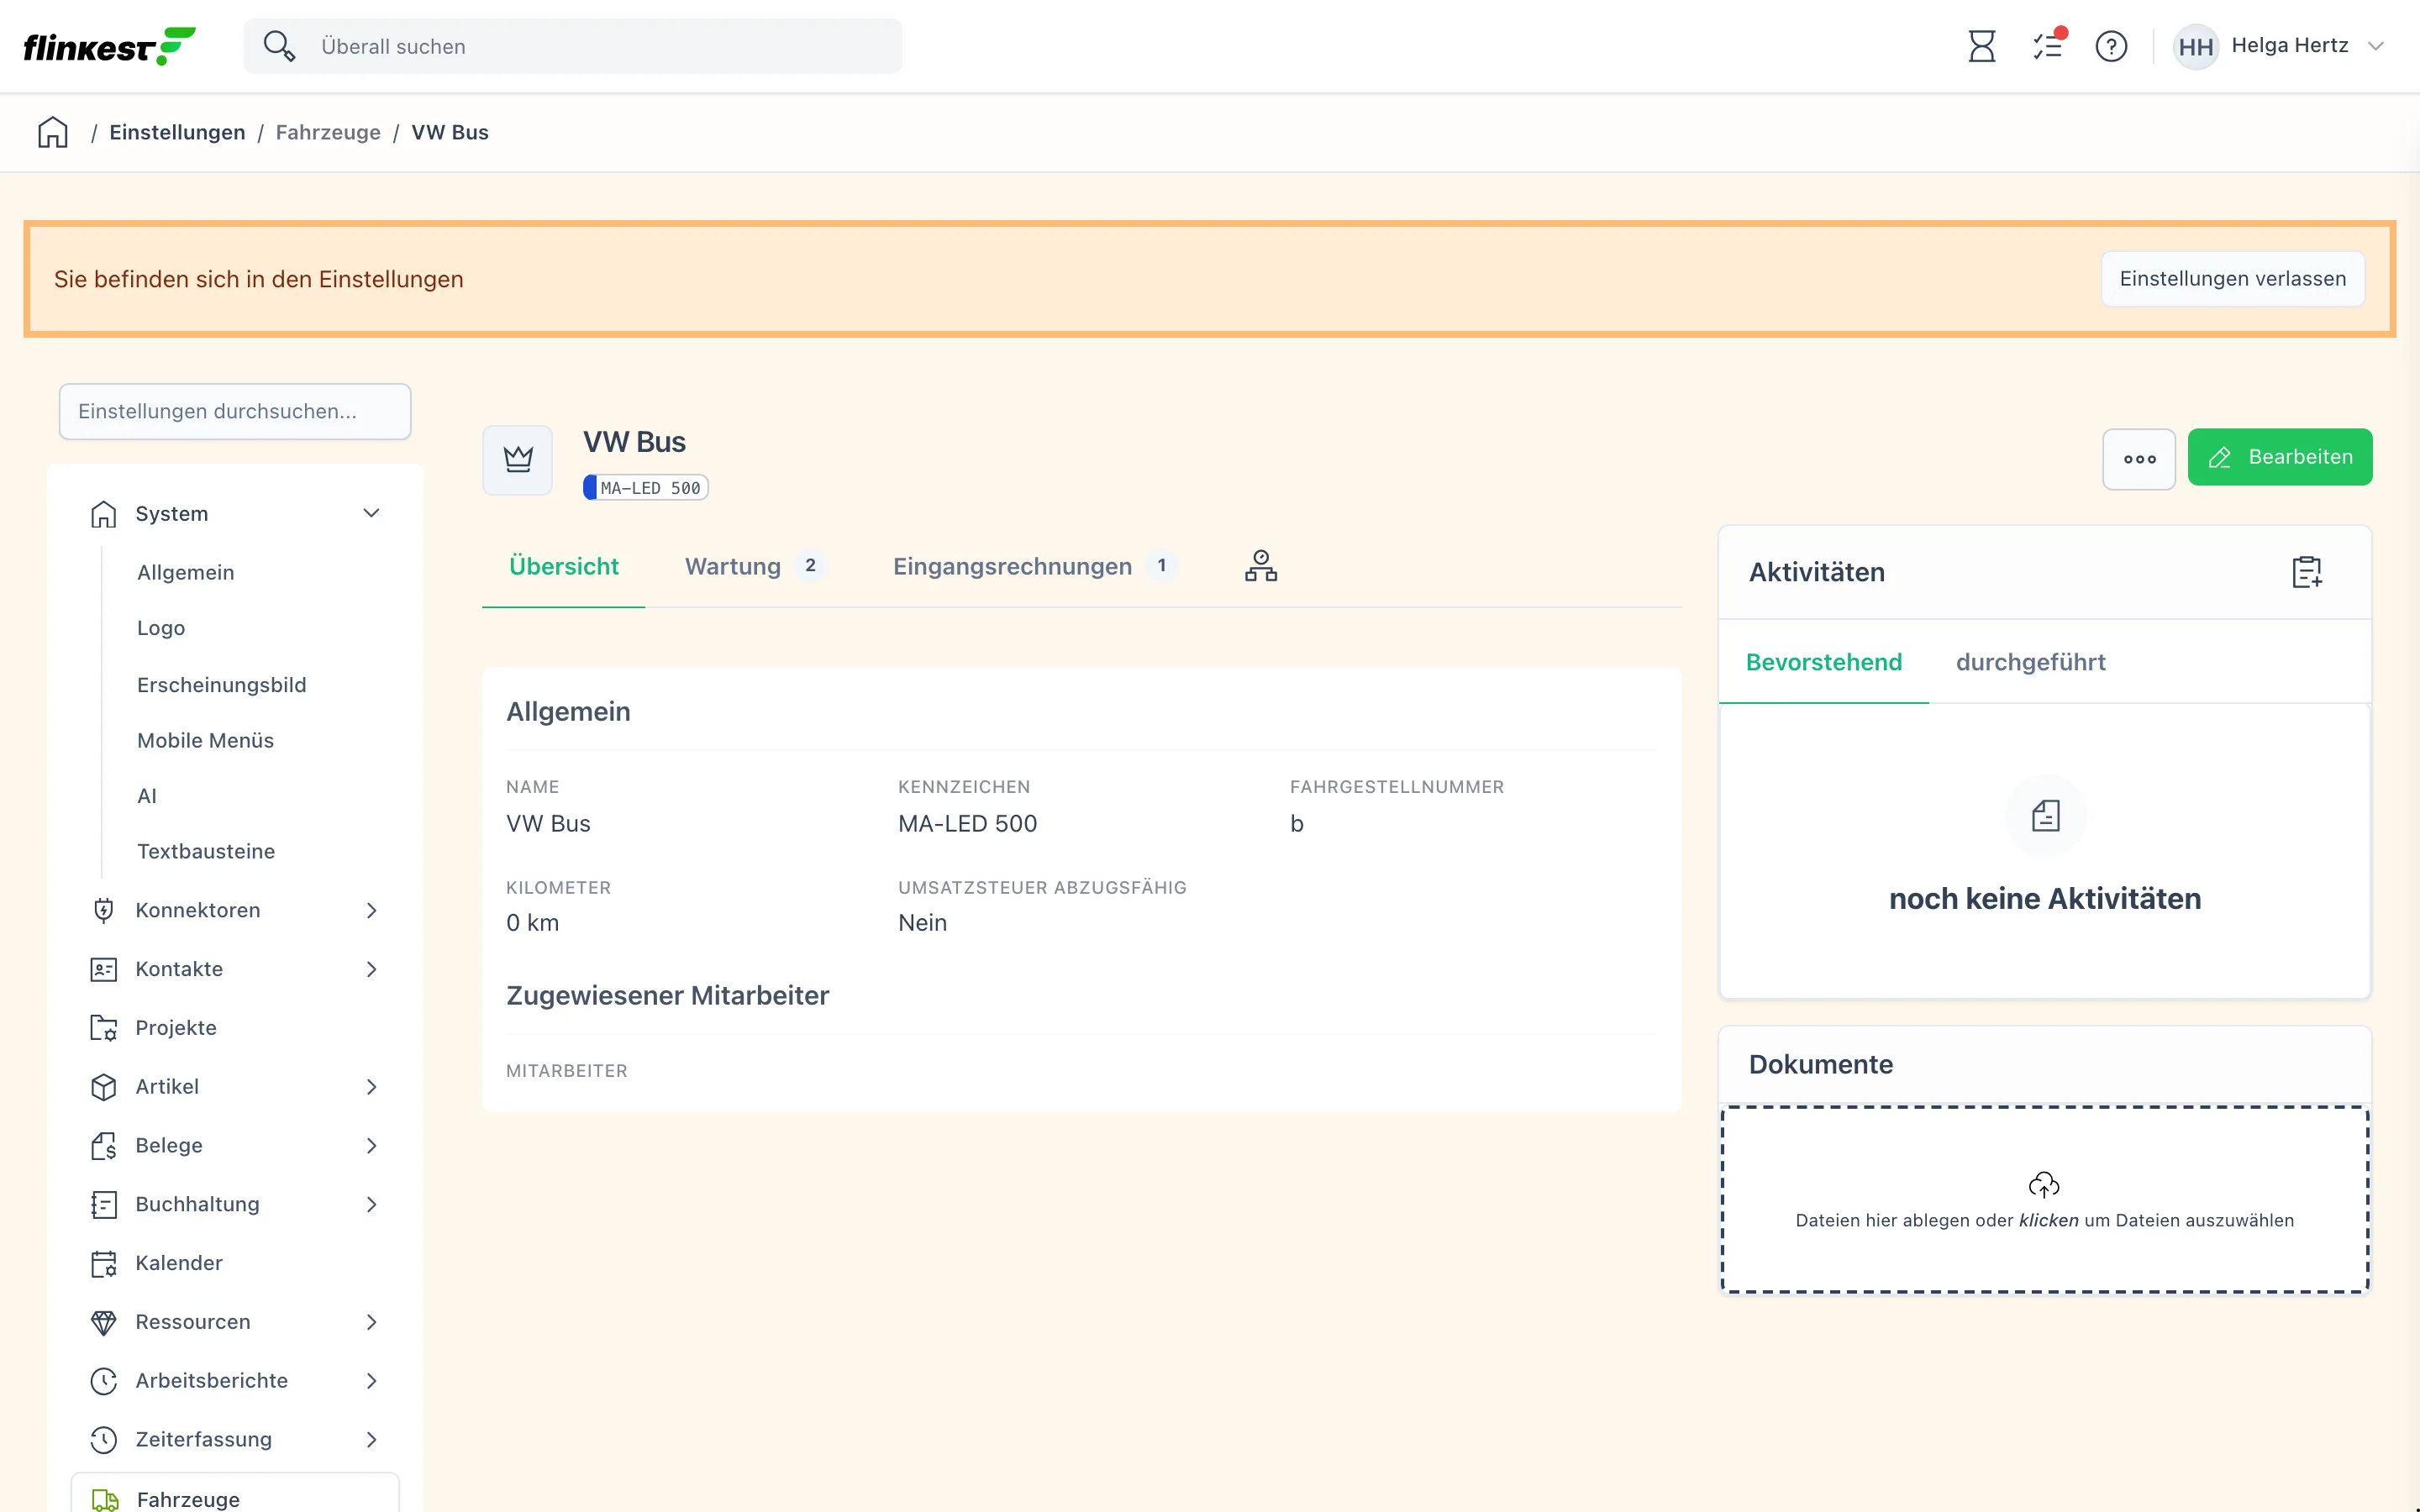
Task: Expand the Belege section chevron
Action: 371,1146
